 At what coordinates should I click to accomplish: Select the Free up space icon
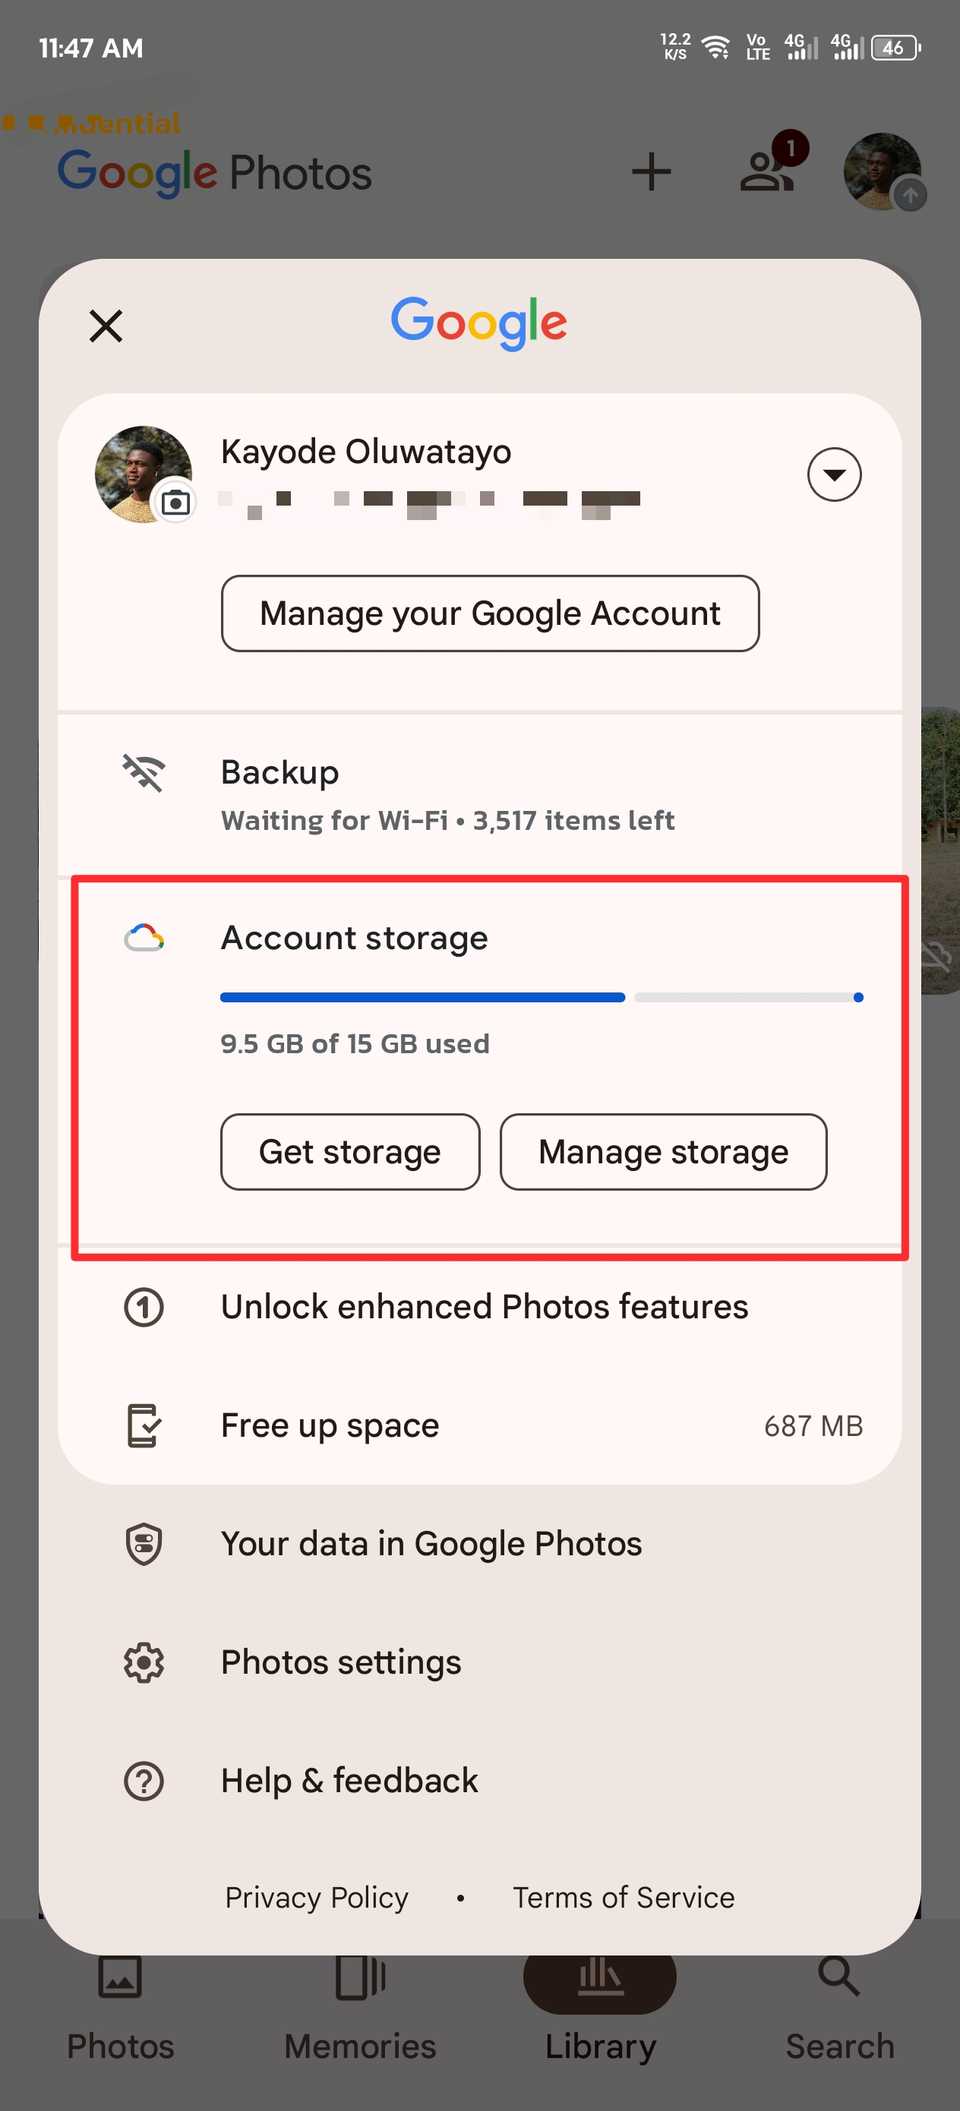click(x=143, y=1425)
